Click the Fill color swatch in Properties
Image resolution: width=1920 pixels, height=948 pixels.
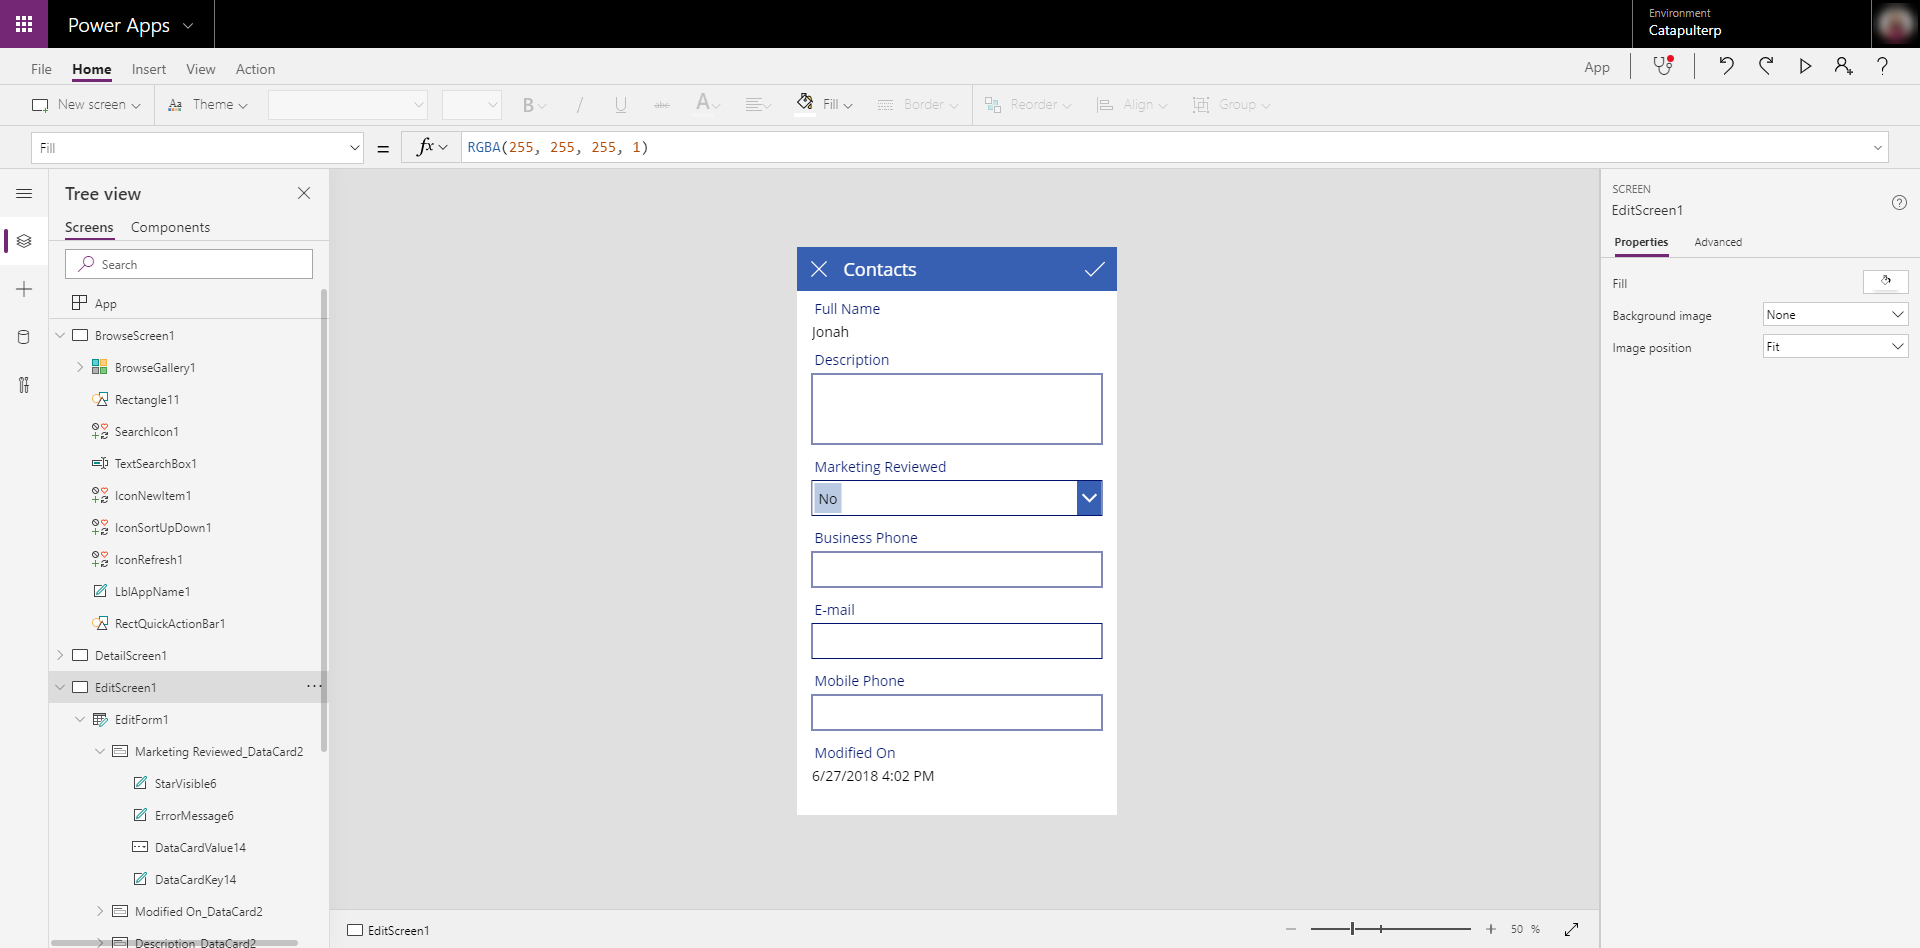point(1886,282)
